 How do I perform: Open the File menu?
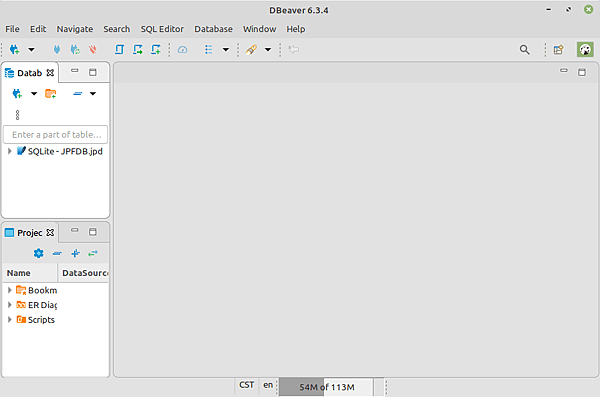pos(12,29)
